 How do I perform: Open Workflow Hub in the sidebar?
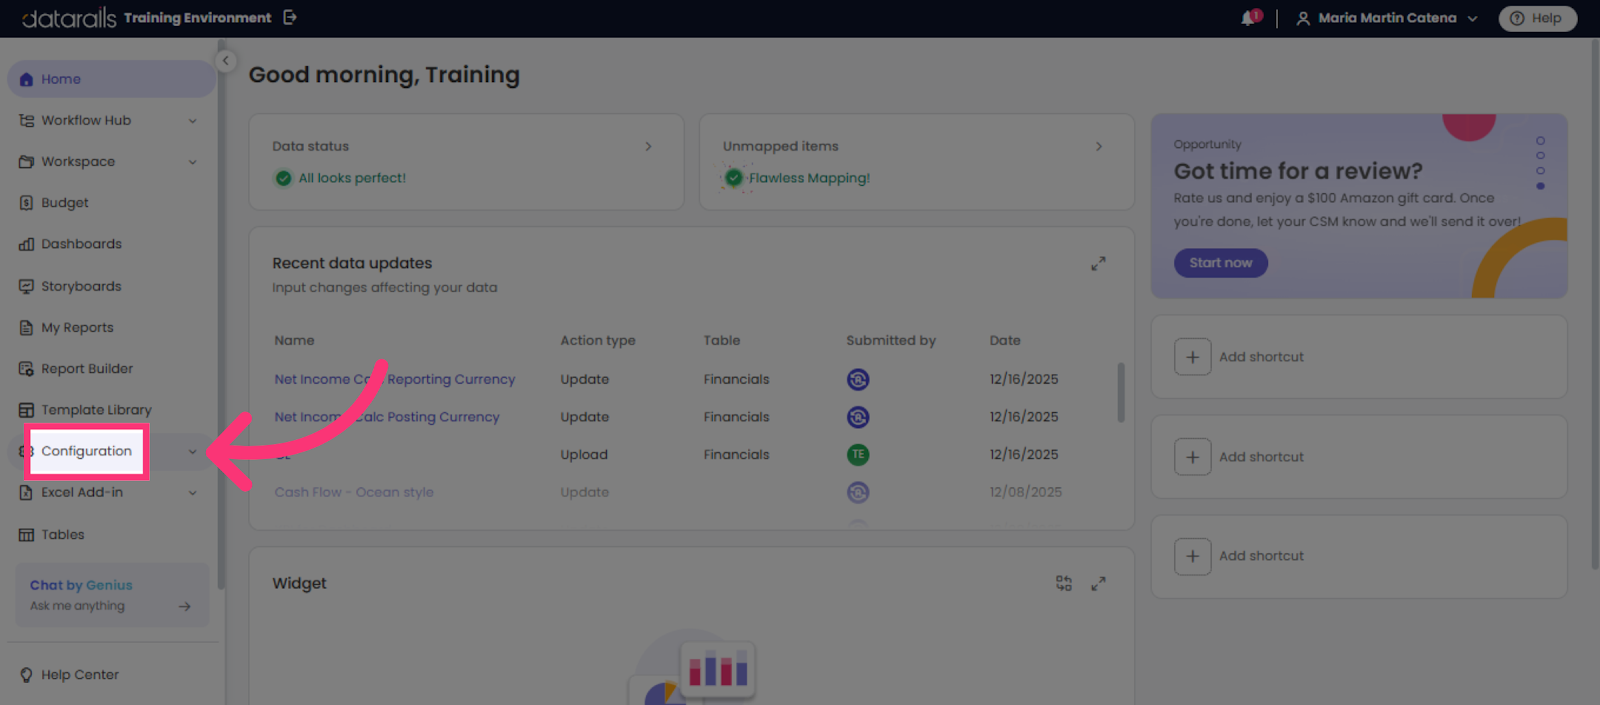[x=86, y=120]
